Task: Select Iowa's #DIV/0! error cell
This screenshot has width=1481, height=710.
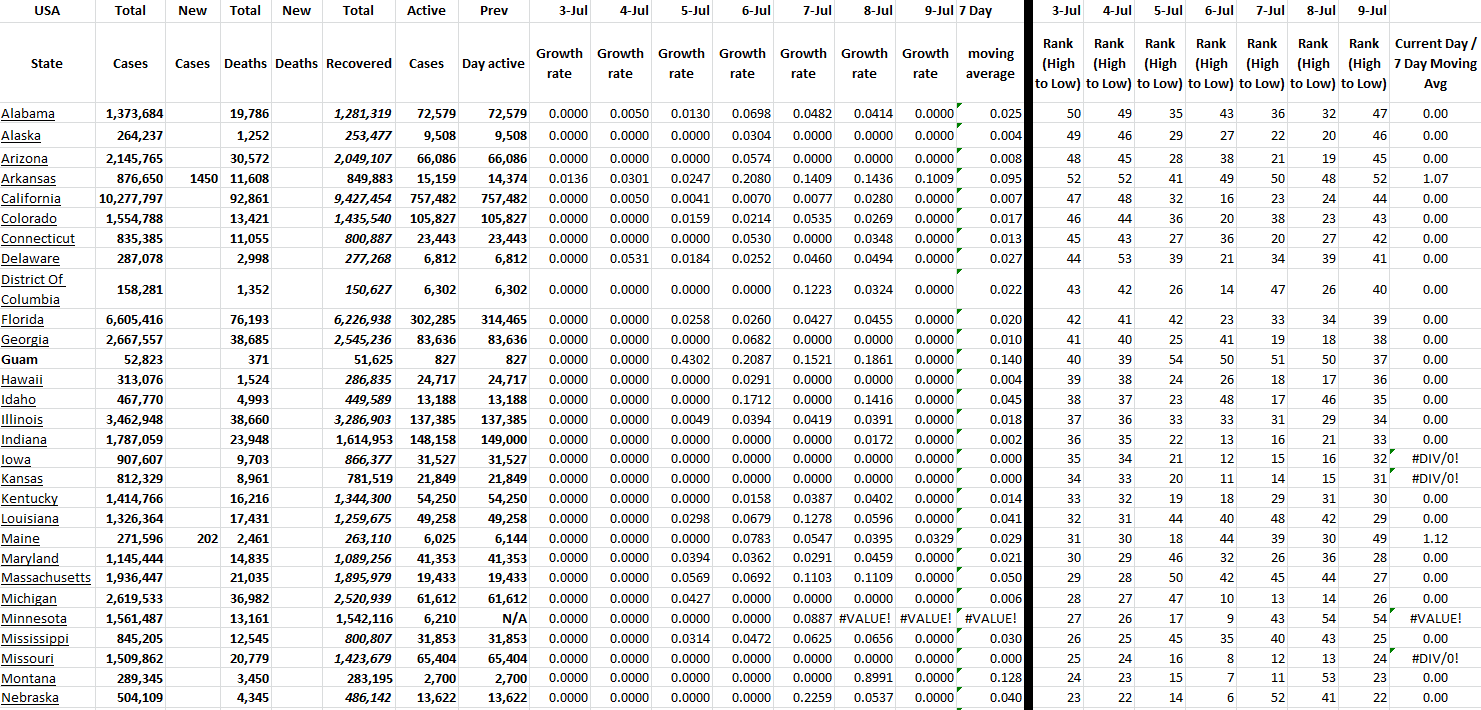Action: pyautogui.click(x=1435, y=460)
